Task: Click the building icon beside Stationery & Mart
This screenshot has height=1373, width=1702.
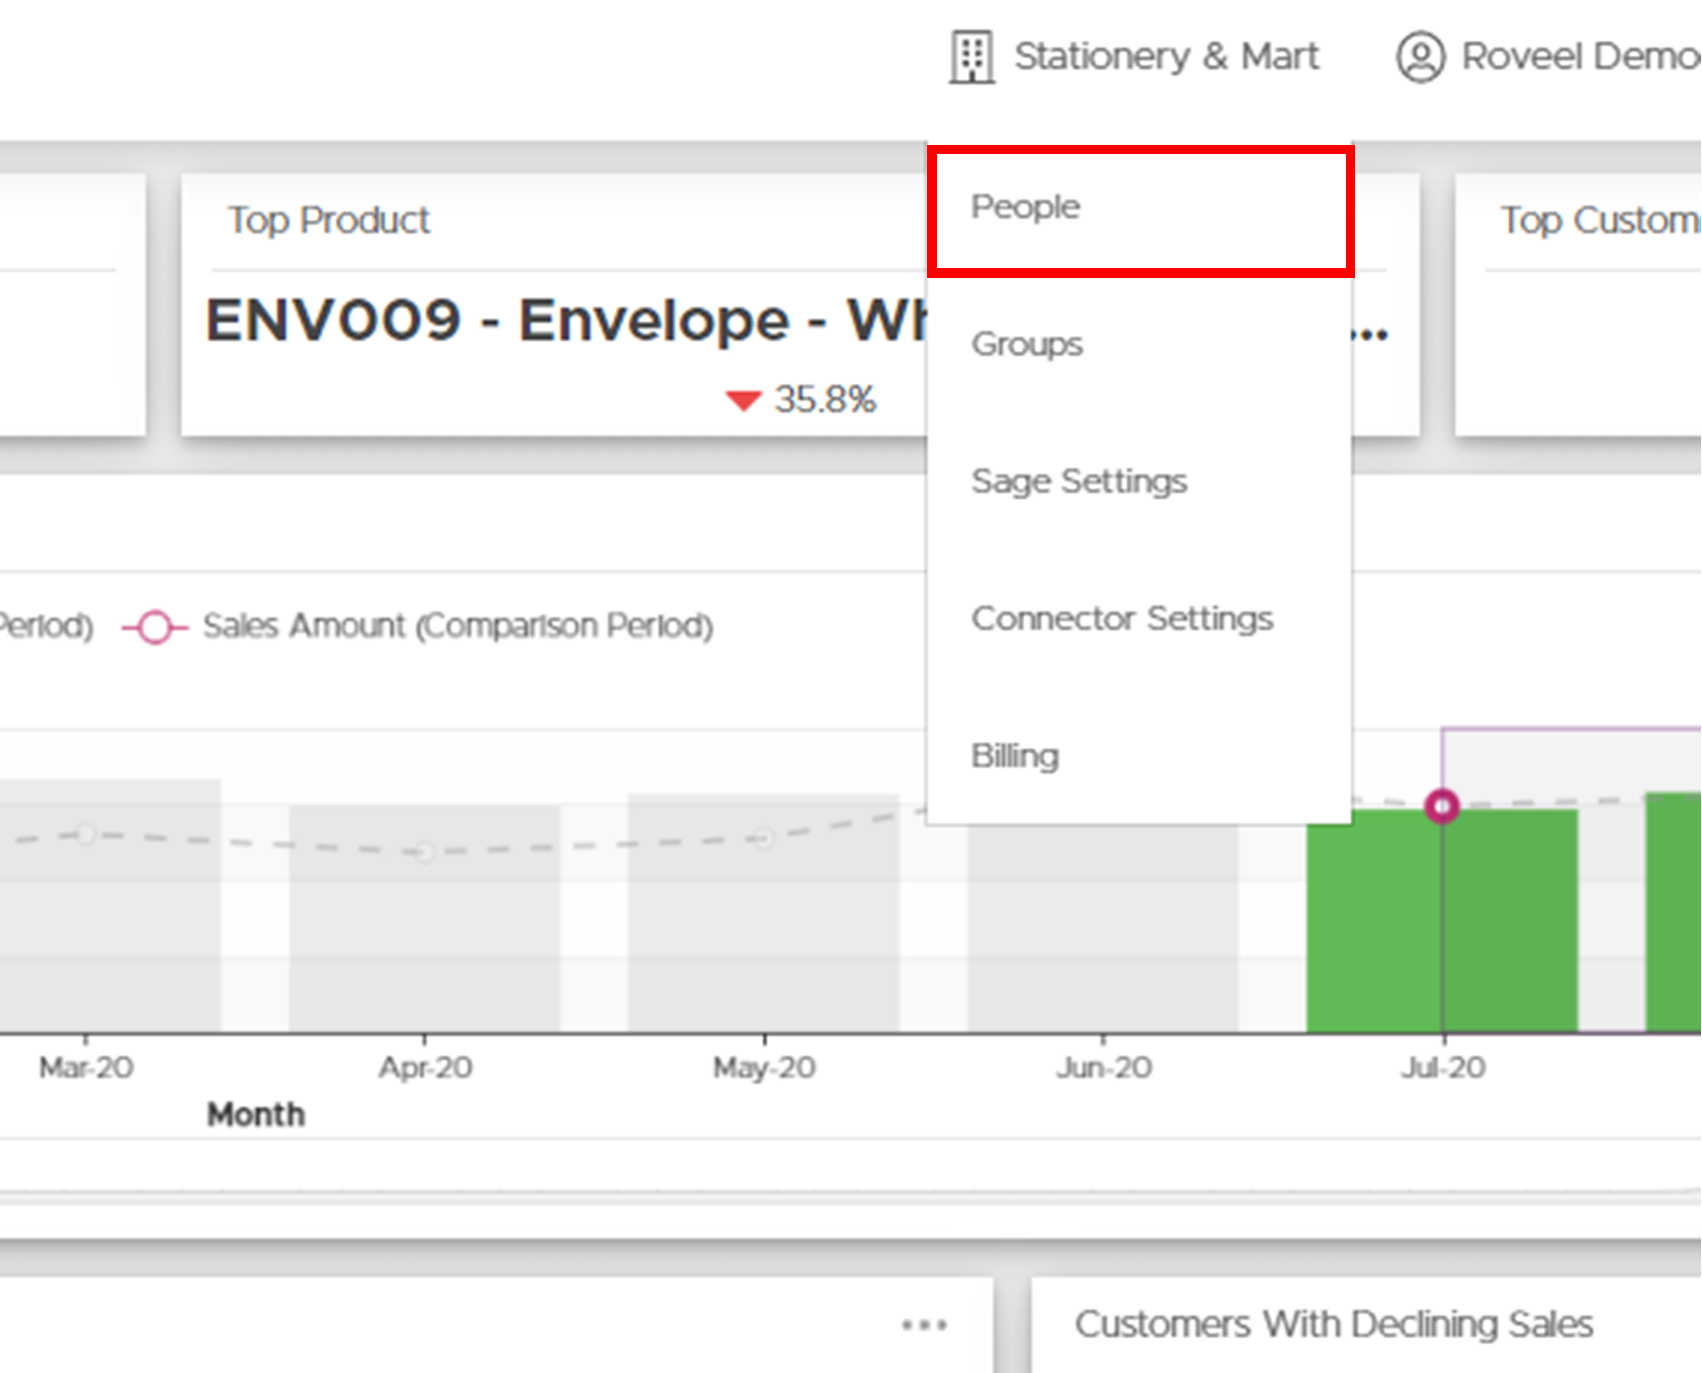Action: [971, 57]
